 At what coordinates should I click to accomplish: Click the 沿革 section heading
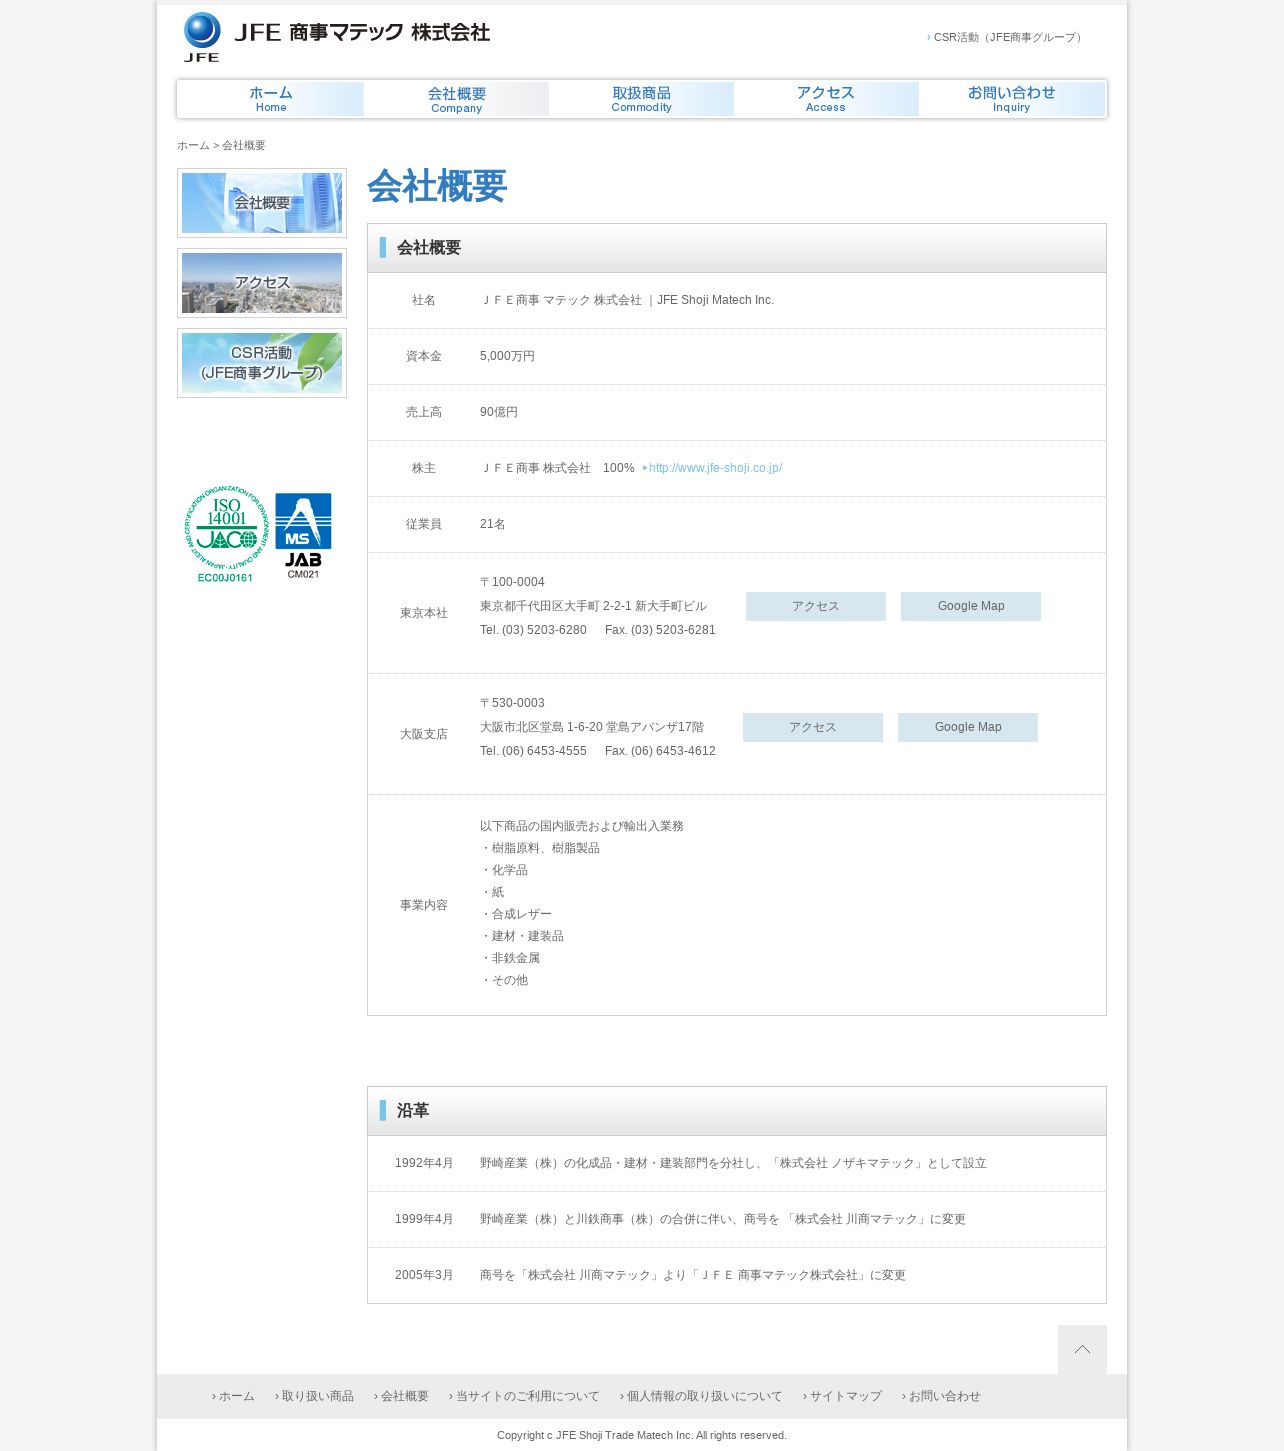413,1111
